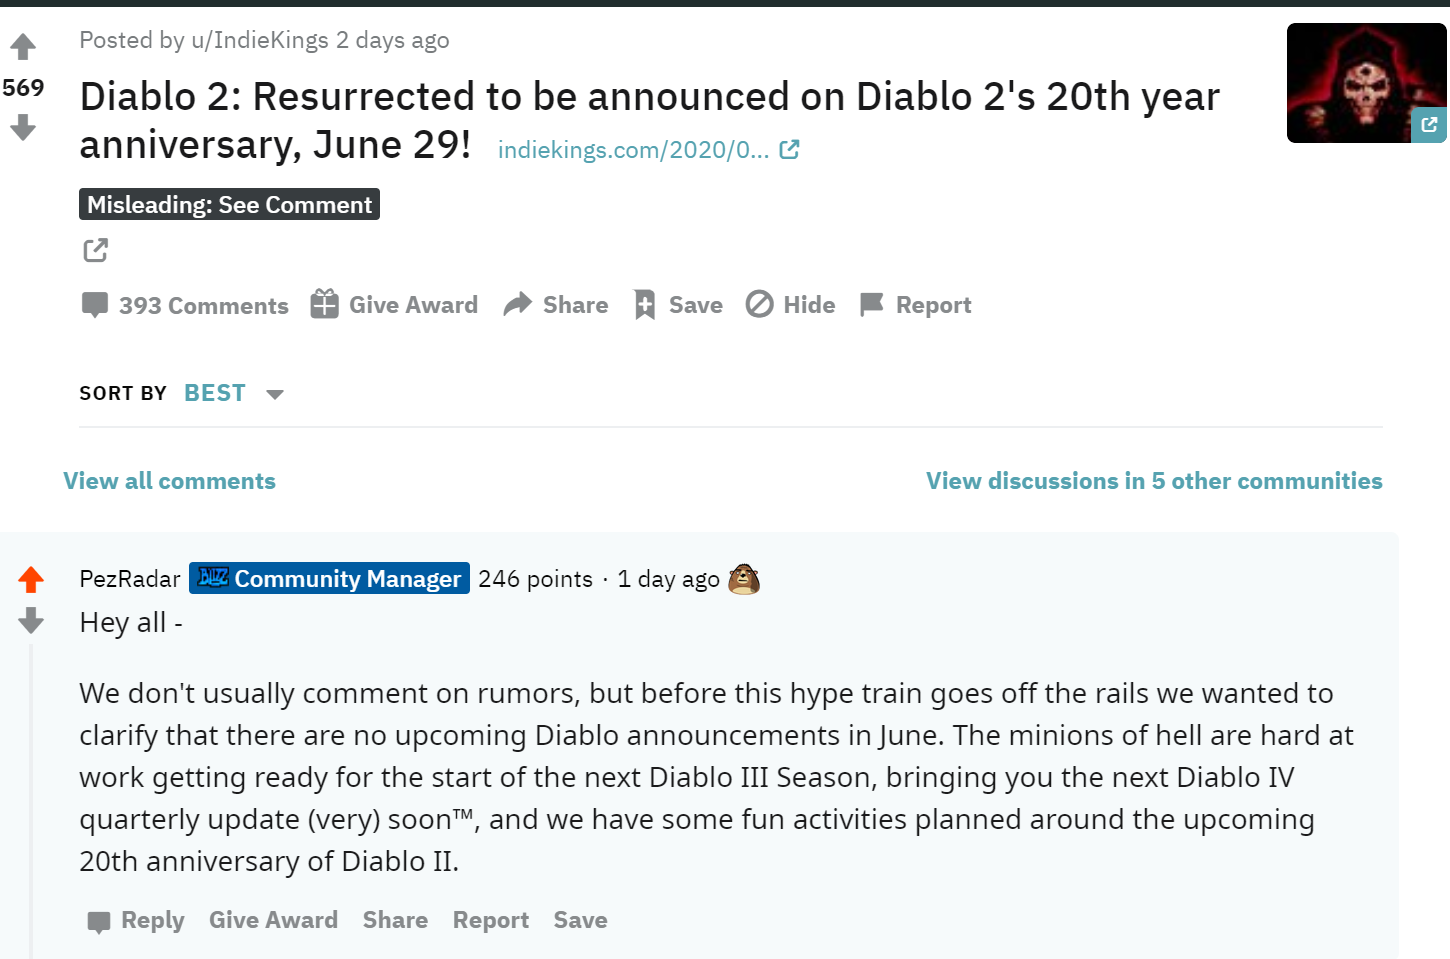Report the post with flag icon
The image size is (1450, 959).
[915, 304]
